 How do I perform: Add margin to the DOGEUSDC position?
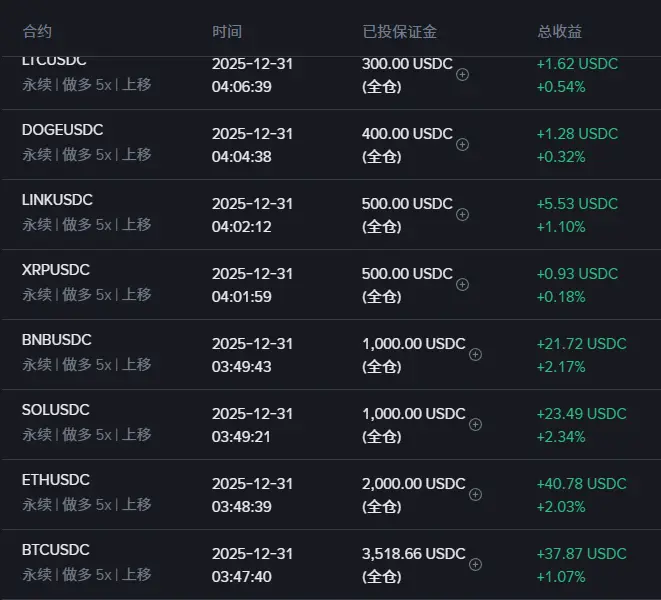[462, 144]
